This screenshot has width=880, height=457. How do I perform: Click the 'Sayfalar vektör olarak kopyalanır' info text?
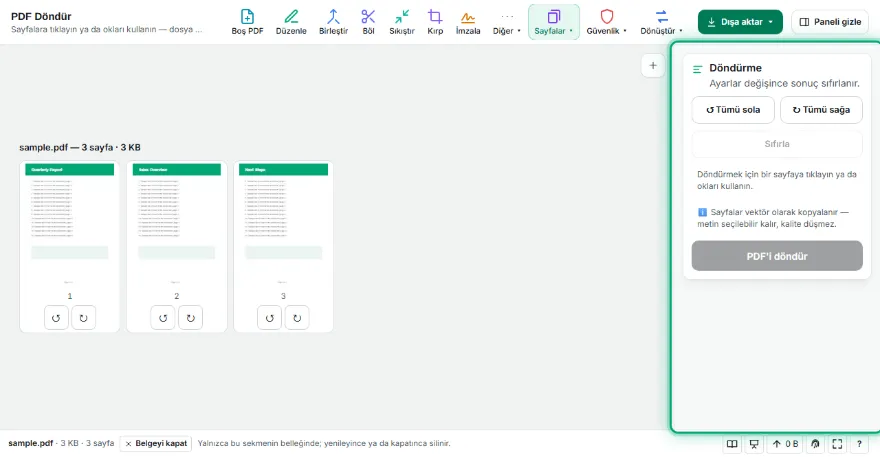coord(773,218)
